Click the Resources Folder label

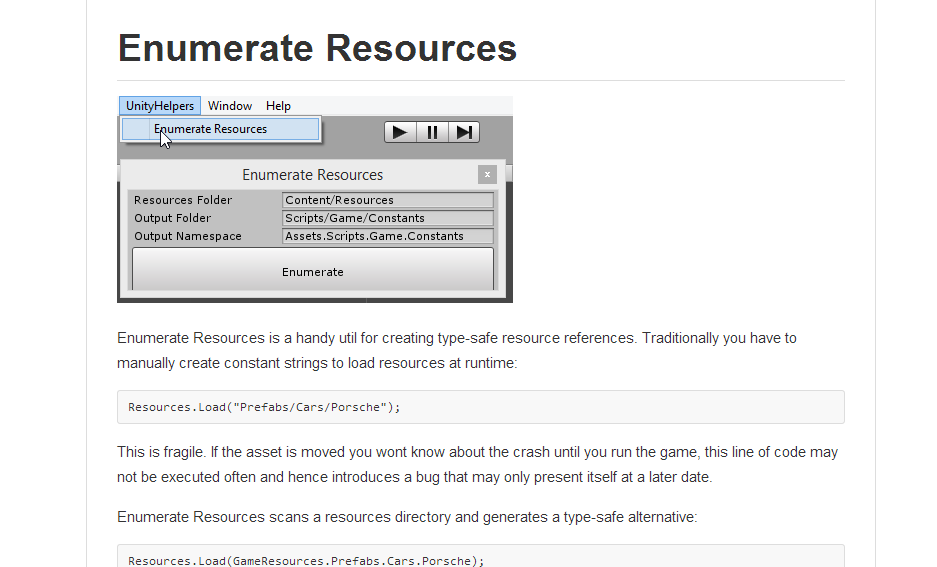pyautogui.click(x=183, y=200)
